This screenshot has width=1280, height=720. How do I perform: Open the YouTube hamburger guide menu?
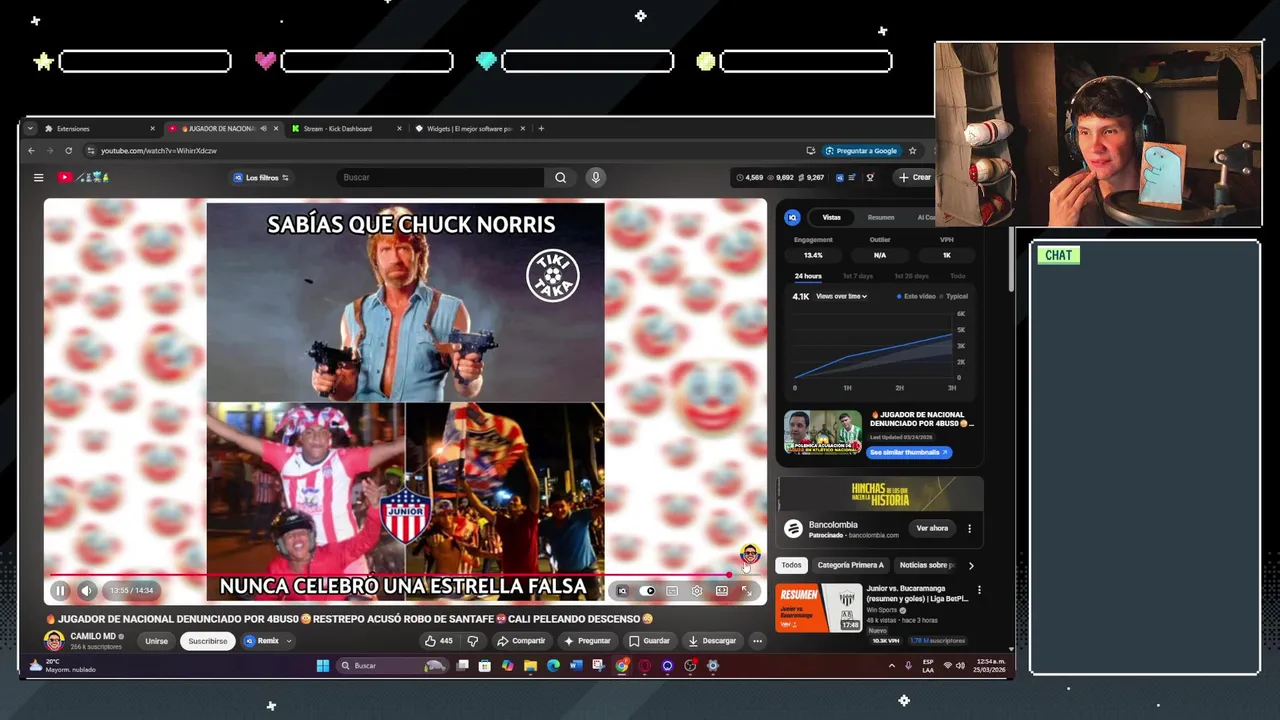(x=38, y=177)
